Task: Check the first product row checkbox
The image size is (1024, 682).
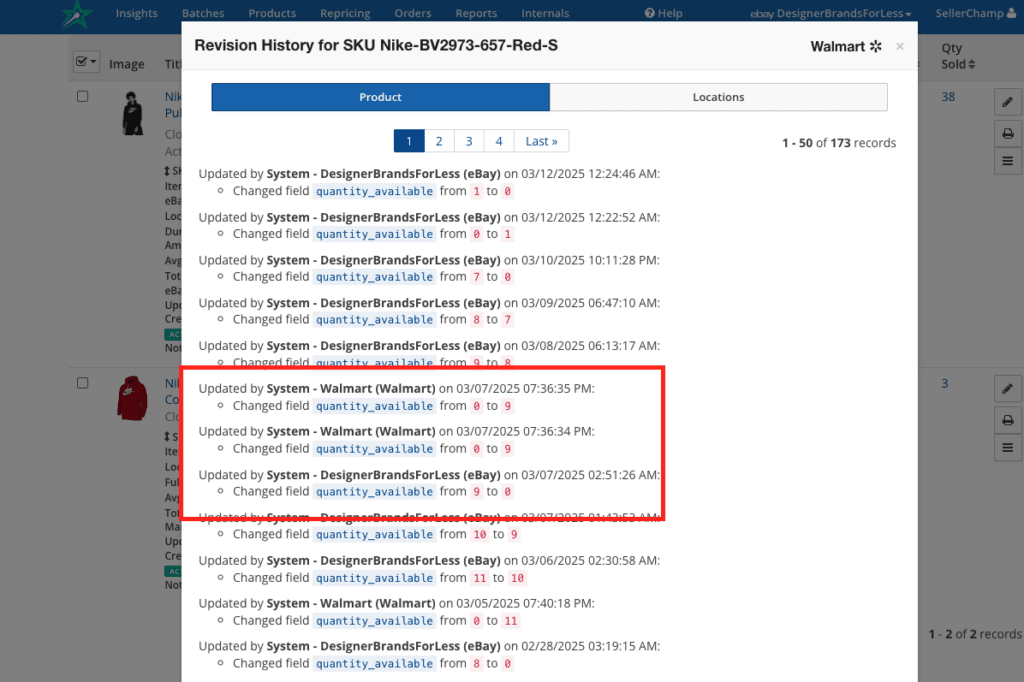Action: pyautogui.click(x=82, y=96)
